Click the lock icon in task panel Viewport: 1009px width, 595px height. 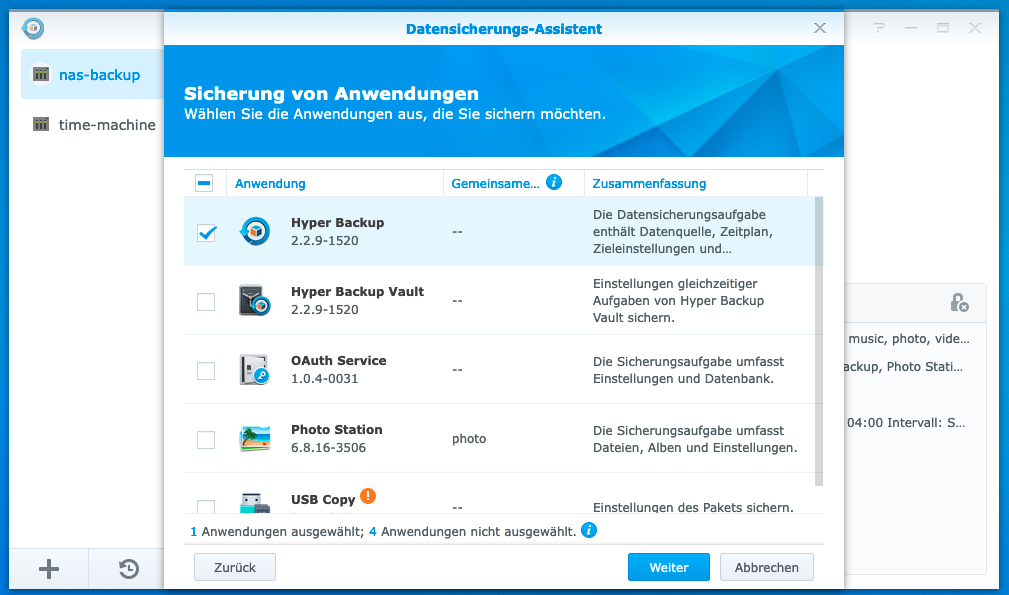click(958, 302)
